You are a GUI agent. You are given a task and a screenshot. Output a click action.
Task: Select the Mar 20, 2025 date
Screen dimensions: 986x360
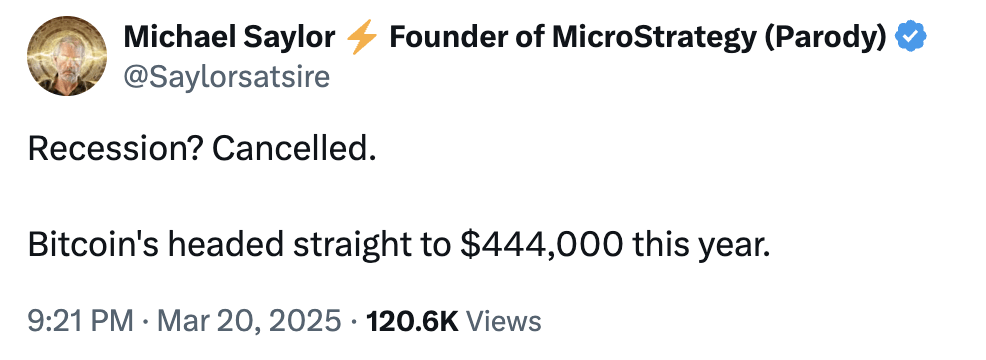[248, 321]
